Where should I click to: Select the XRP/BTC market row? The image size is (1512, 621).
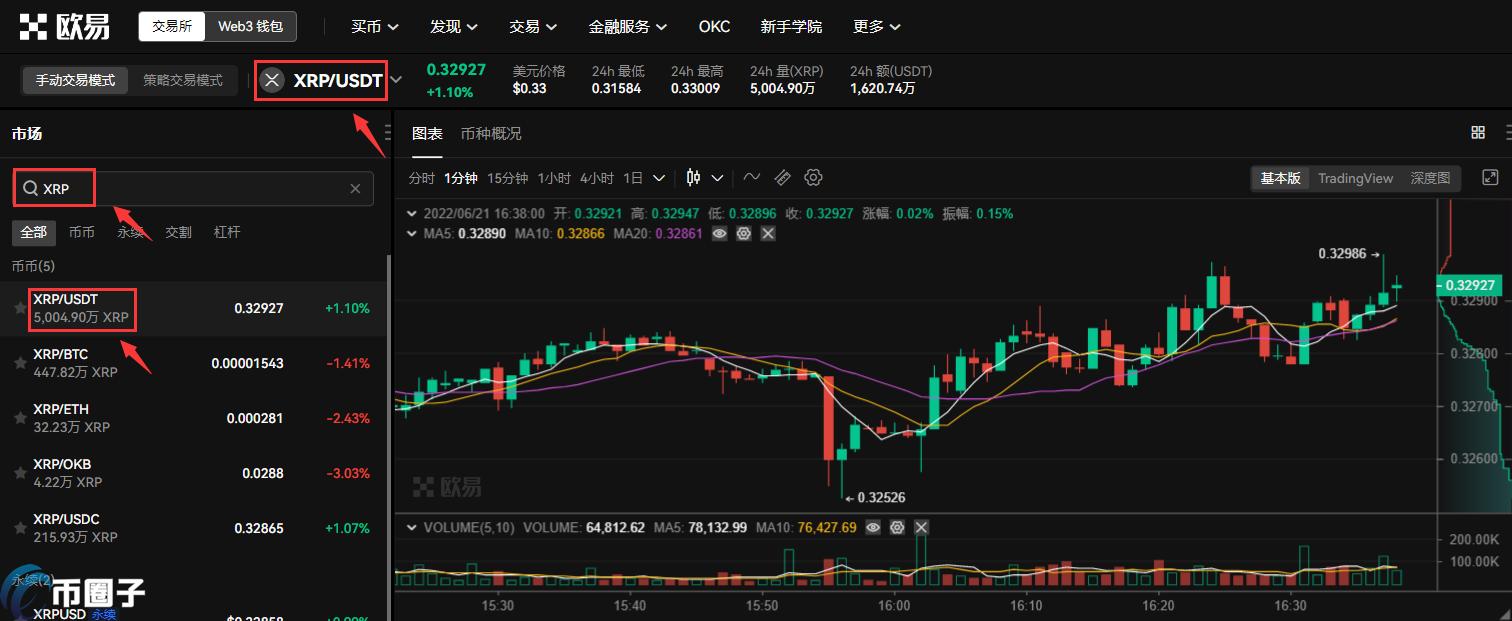click(193, 363)
